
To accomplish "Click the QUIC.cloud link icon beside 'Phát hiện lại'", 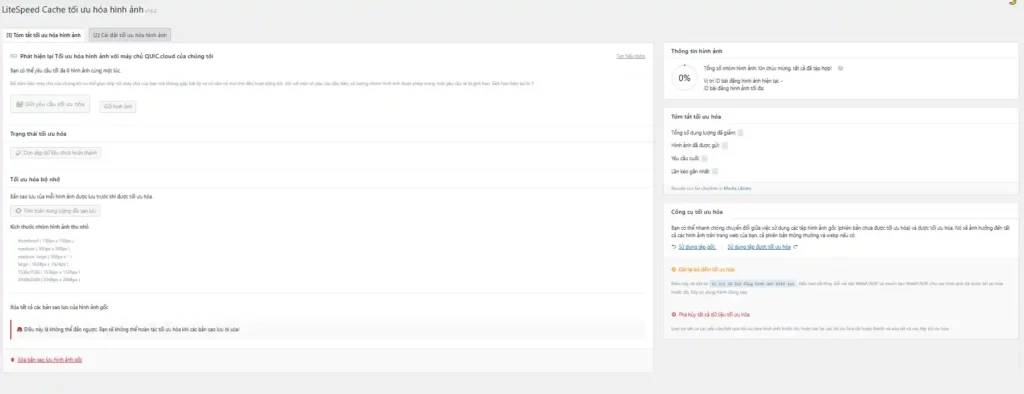I will pos(14,57).
